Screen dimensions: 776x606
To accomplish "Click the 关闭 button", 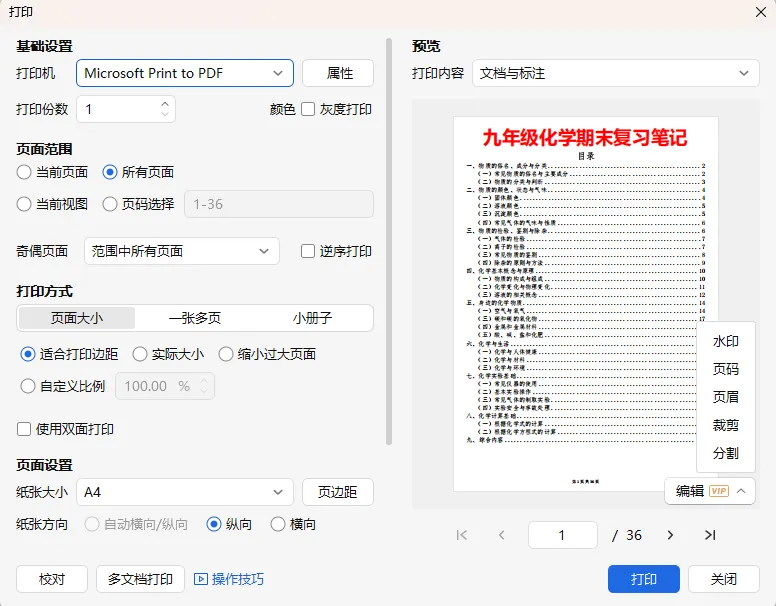I will pyautogui.click(x=724, y=579).
